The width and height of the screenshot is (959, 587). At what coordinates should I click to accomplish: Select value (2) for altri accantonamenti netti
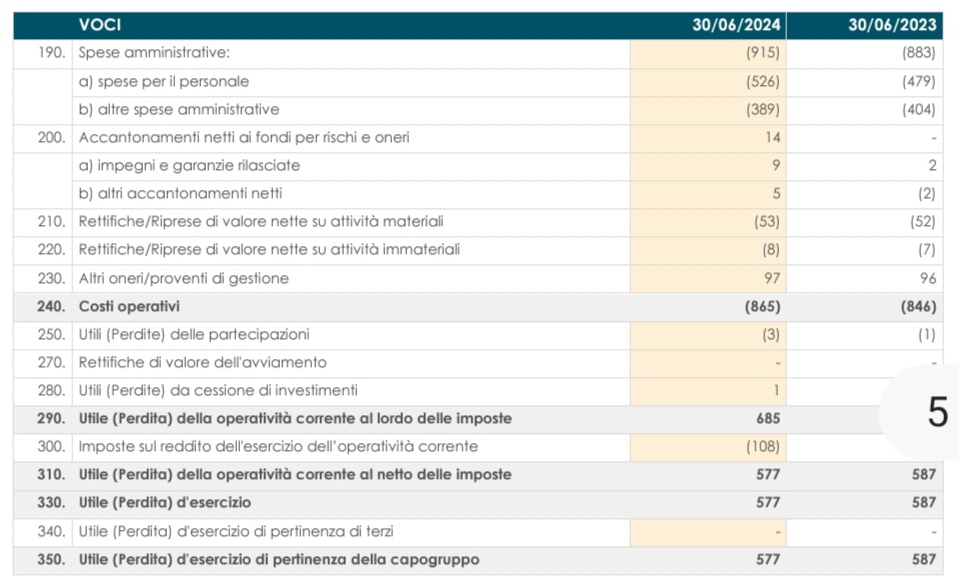[x=927, y=194]
